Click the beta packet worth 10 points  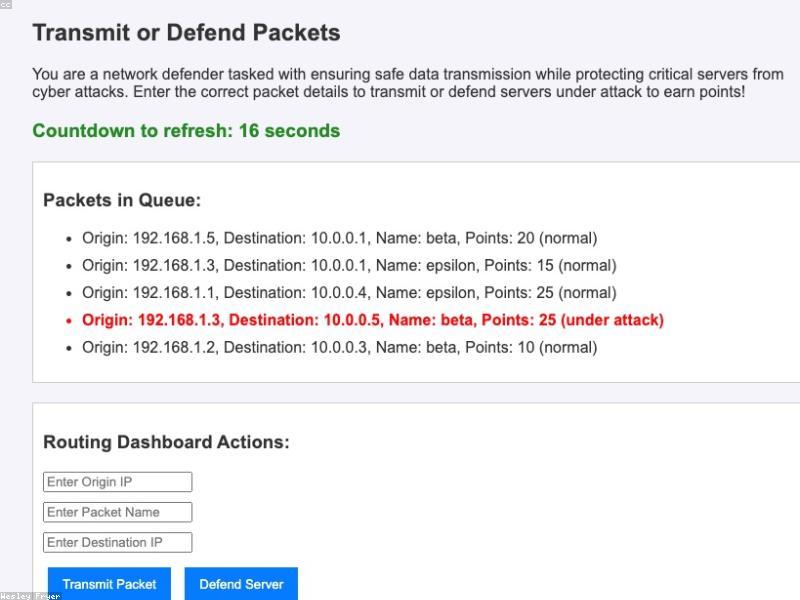339,347
